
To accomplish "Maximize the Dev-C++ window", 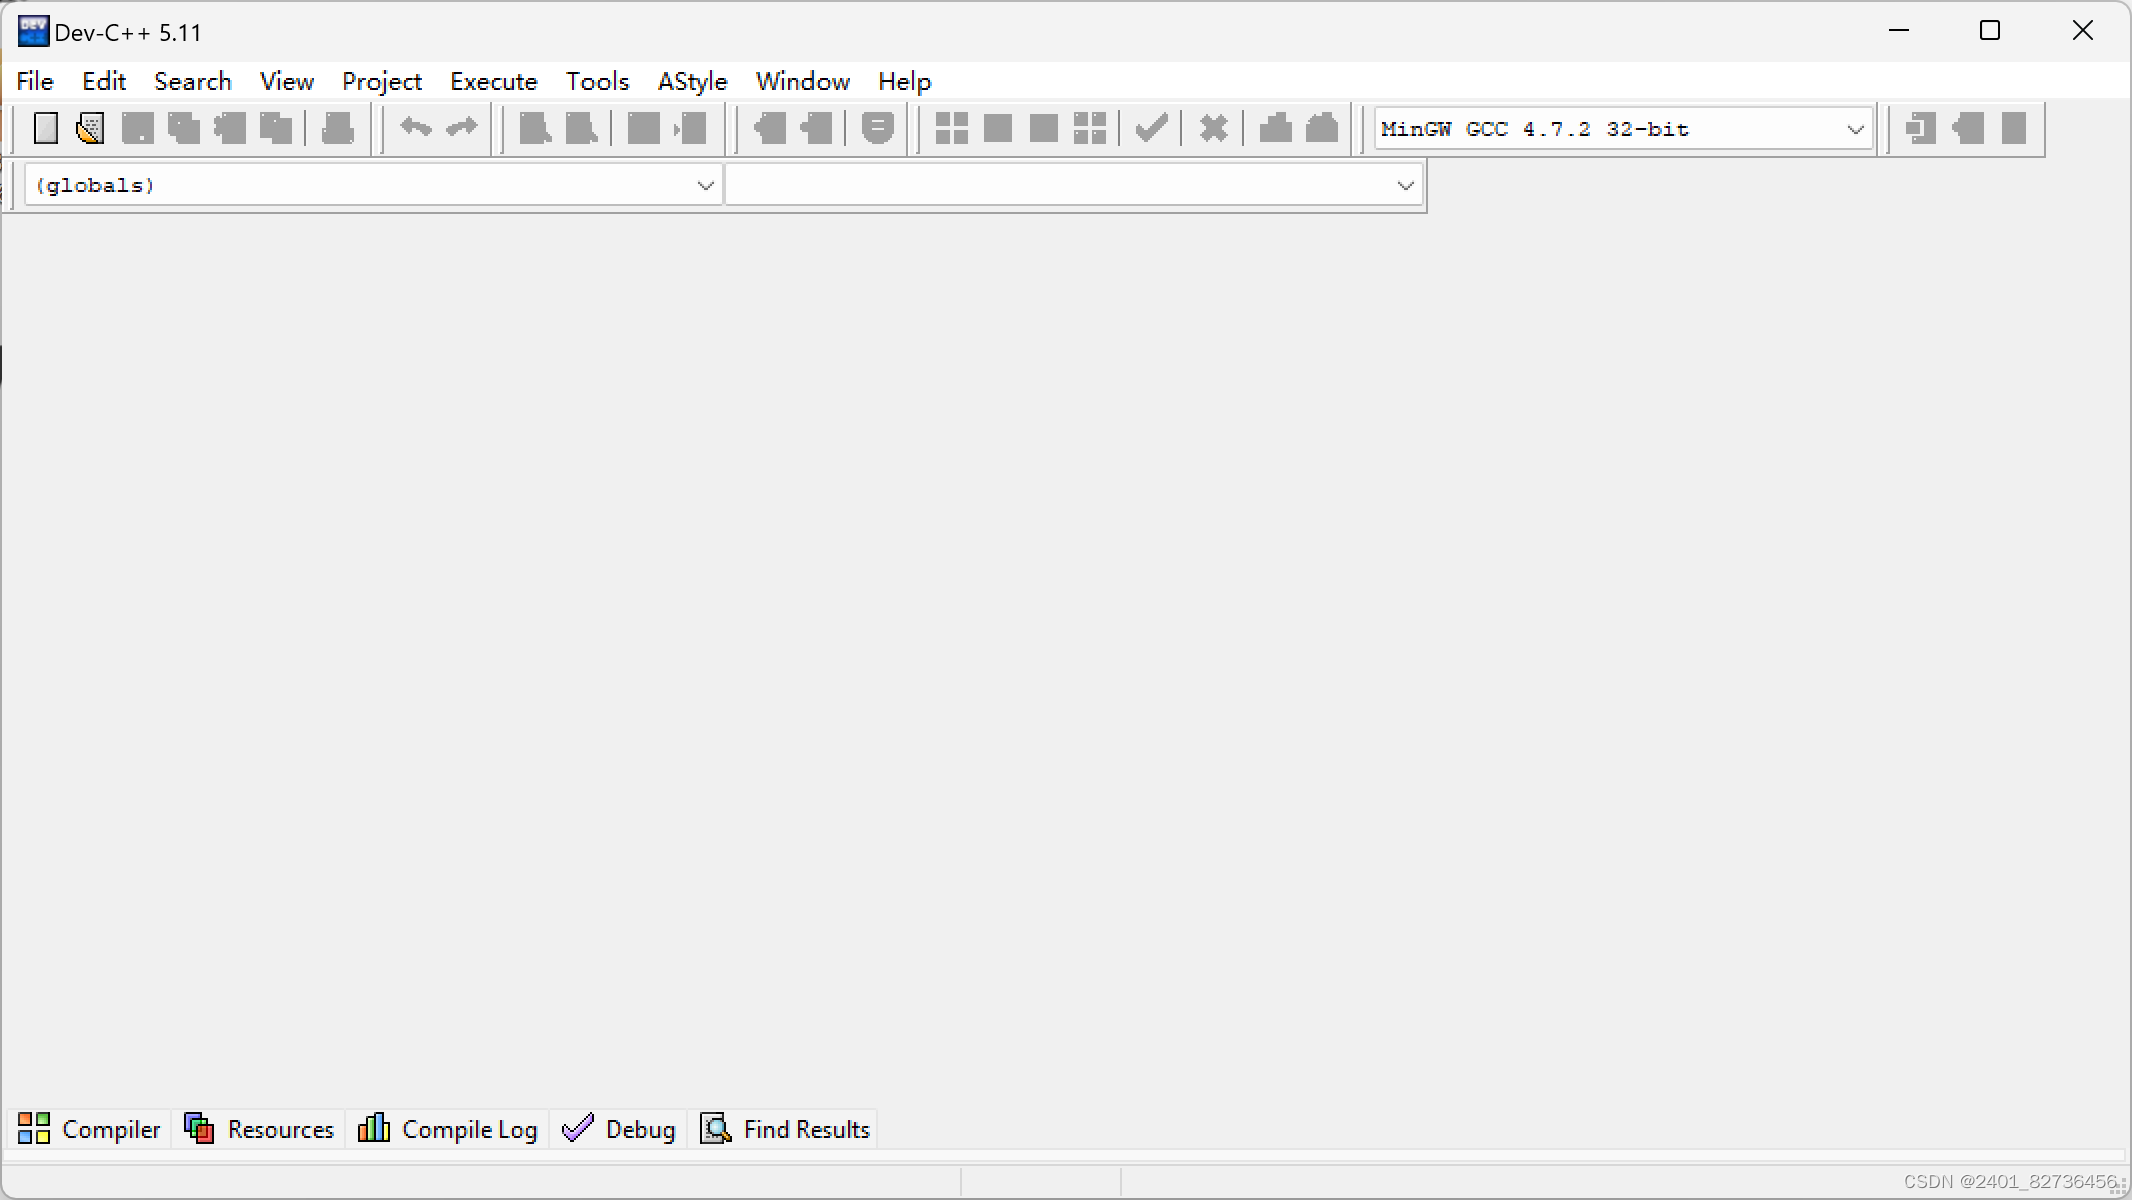I will pyautogui.click(x=1990, y=31).
